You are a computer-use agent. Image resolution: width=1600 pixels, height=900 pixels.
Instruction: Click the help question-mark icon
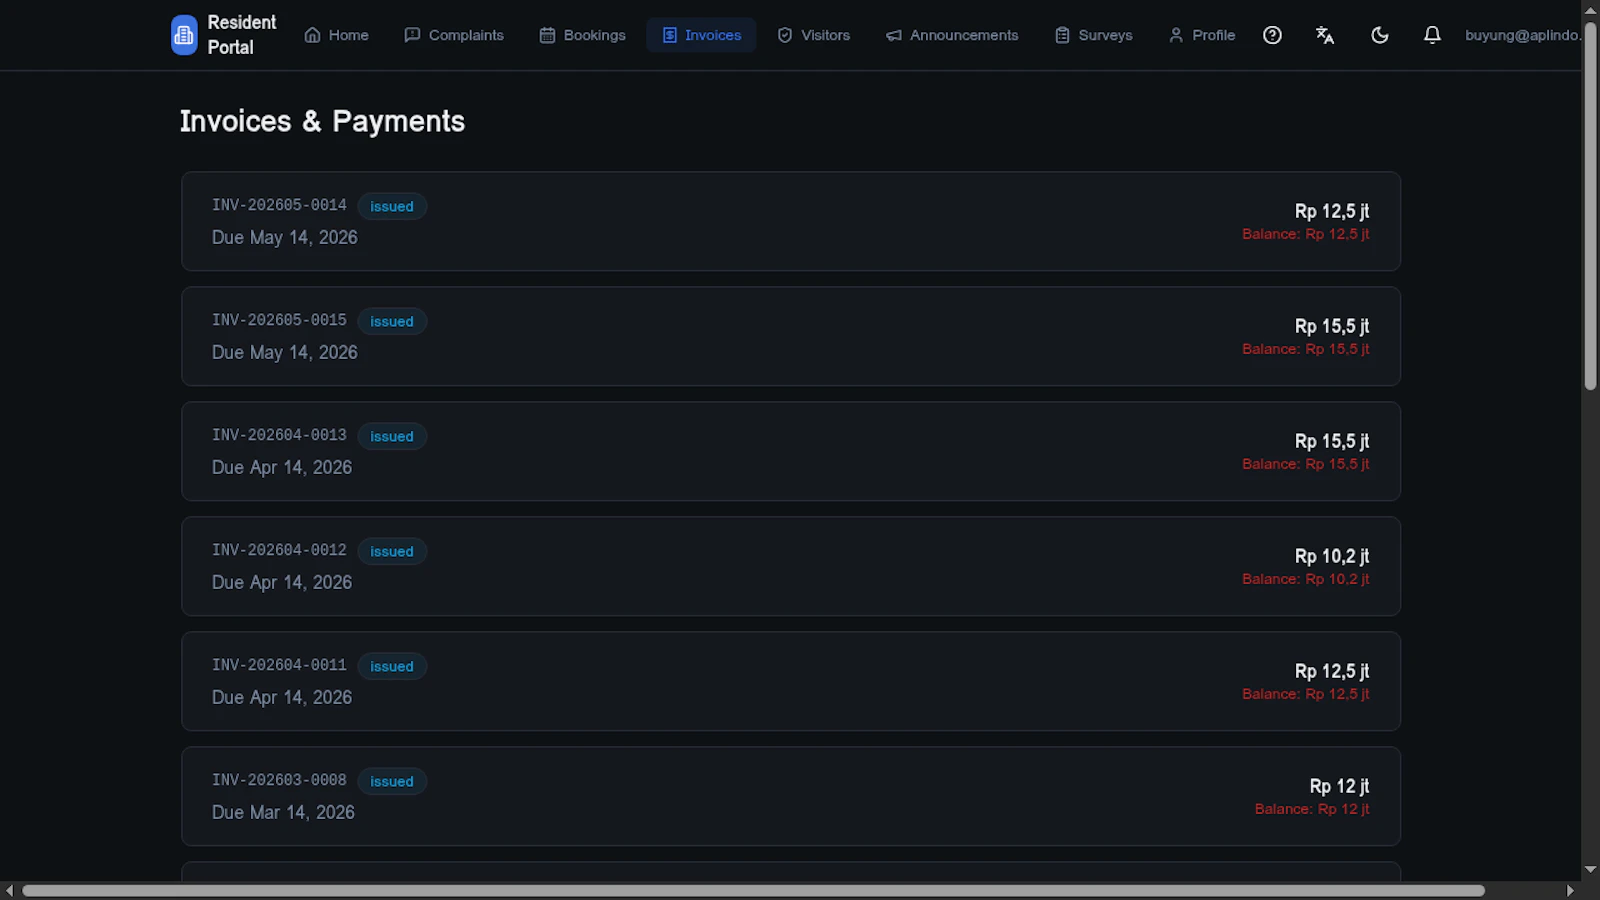pyautogui.click(x=1272, y=35)
